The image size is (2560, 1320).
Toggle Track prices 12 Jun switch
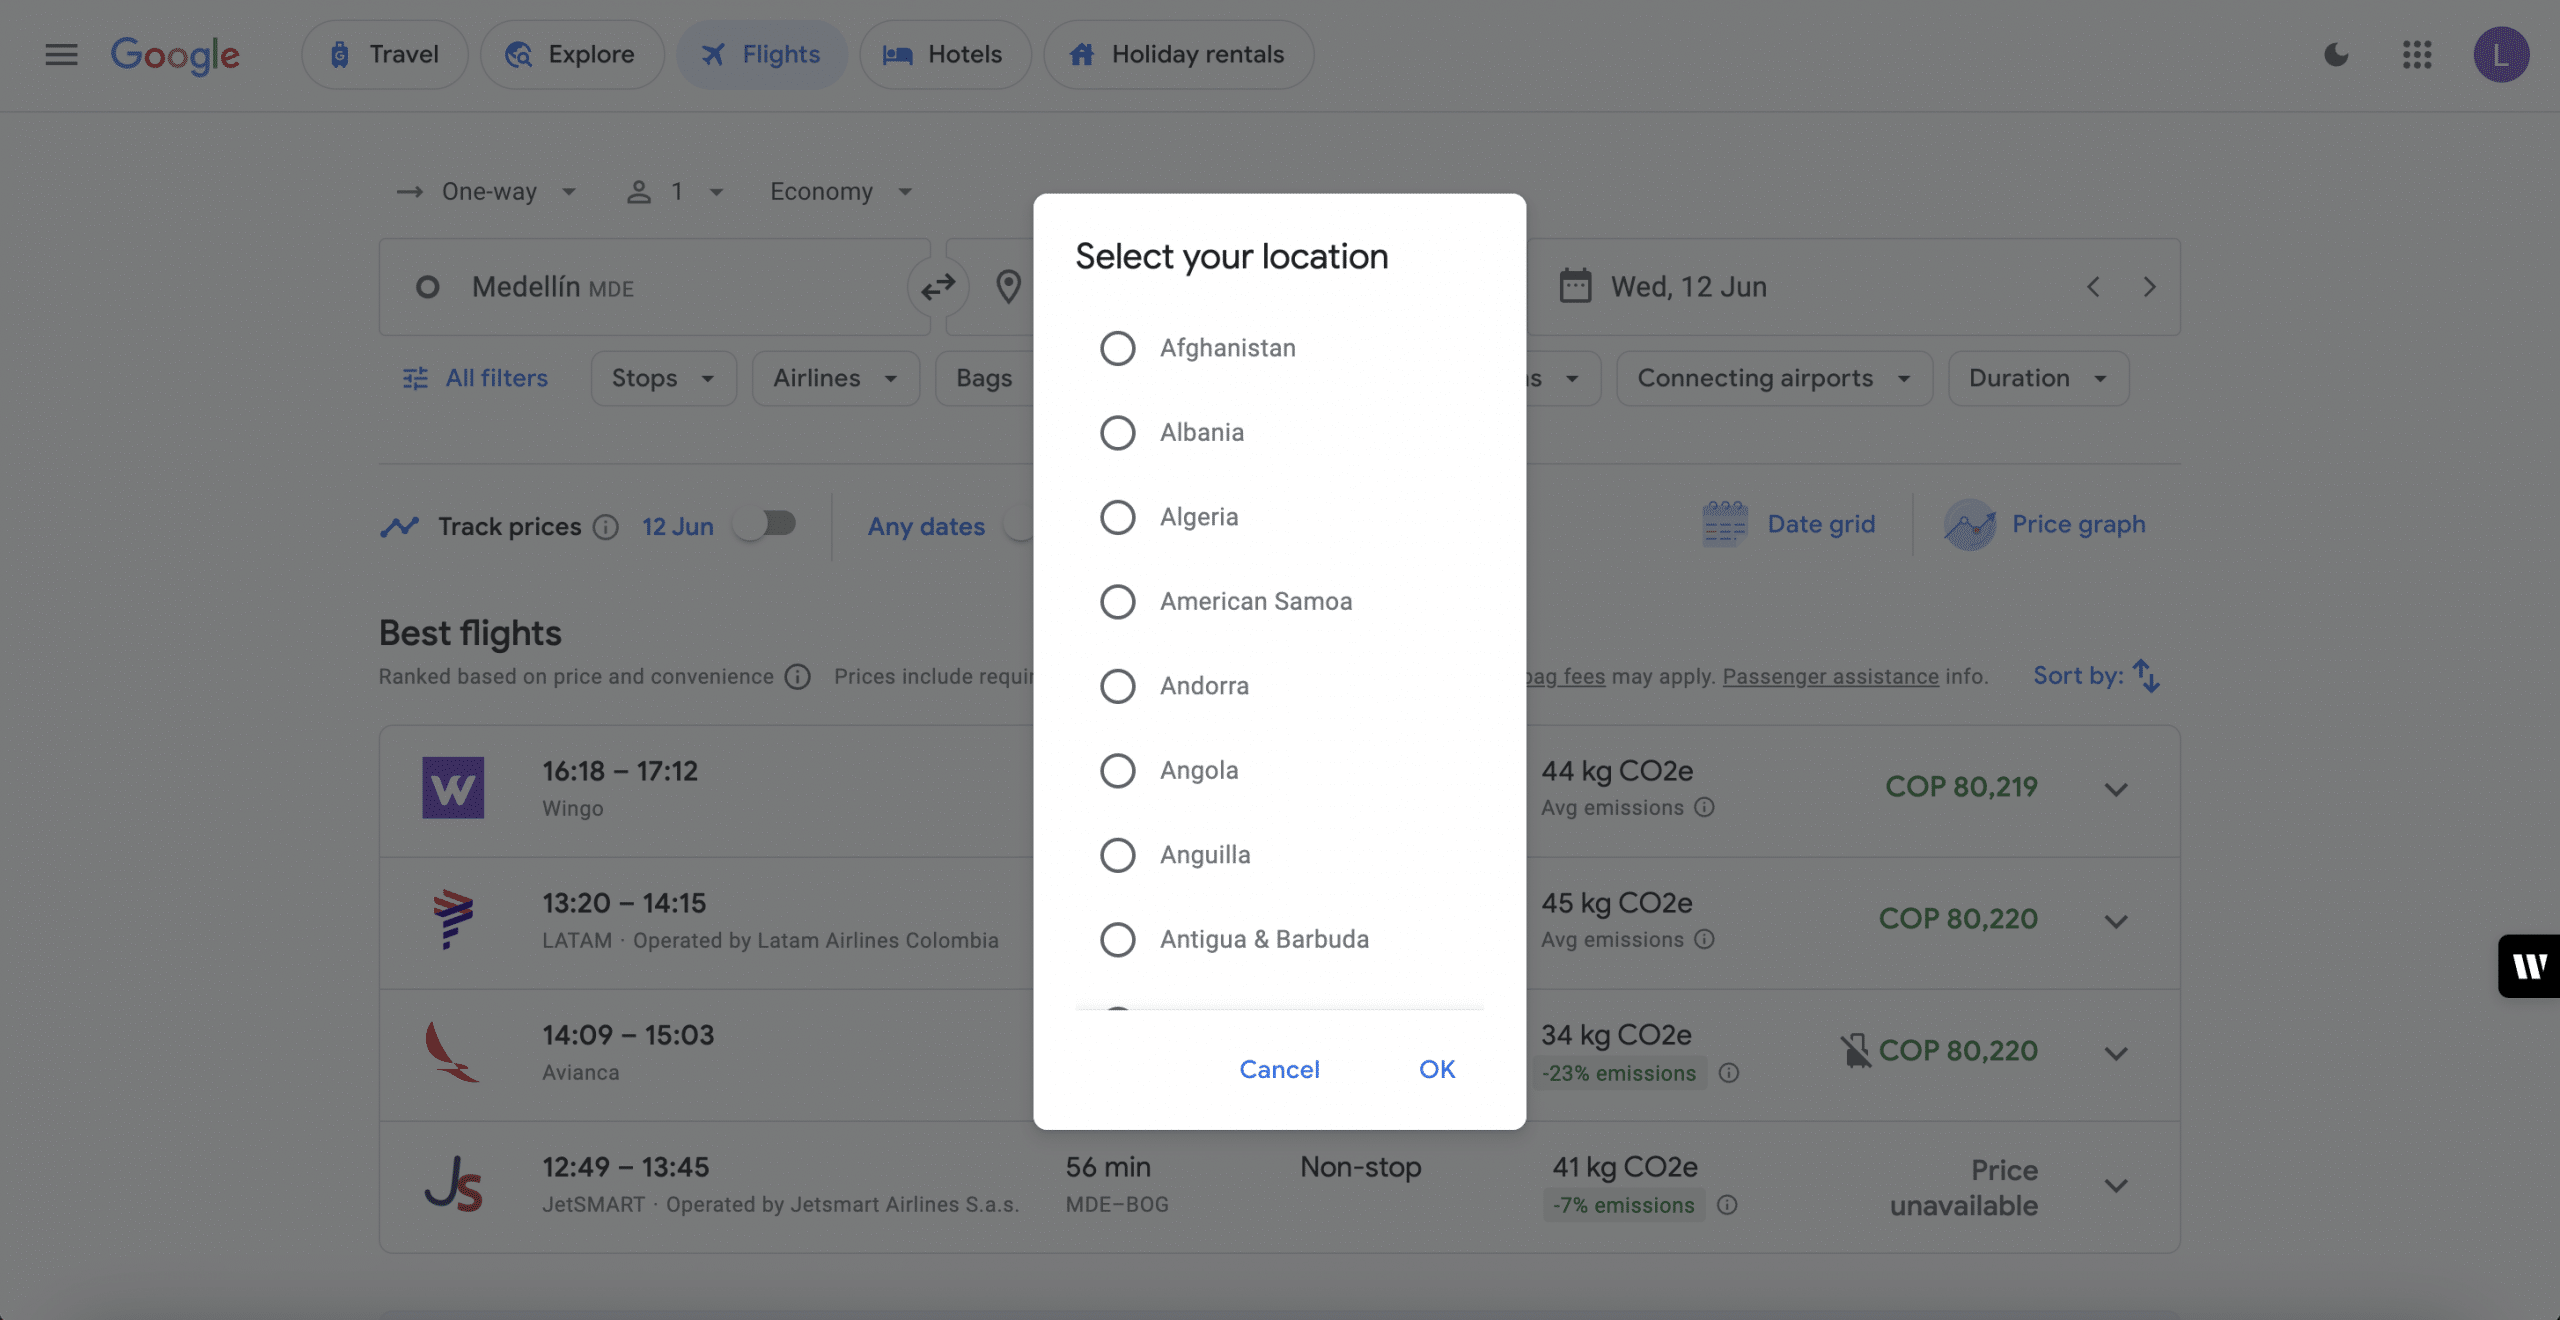tap(765, 524)
